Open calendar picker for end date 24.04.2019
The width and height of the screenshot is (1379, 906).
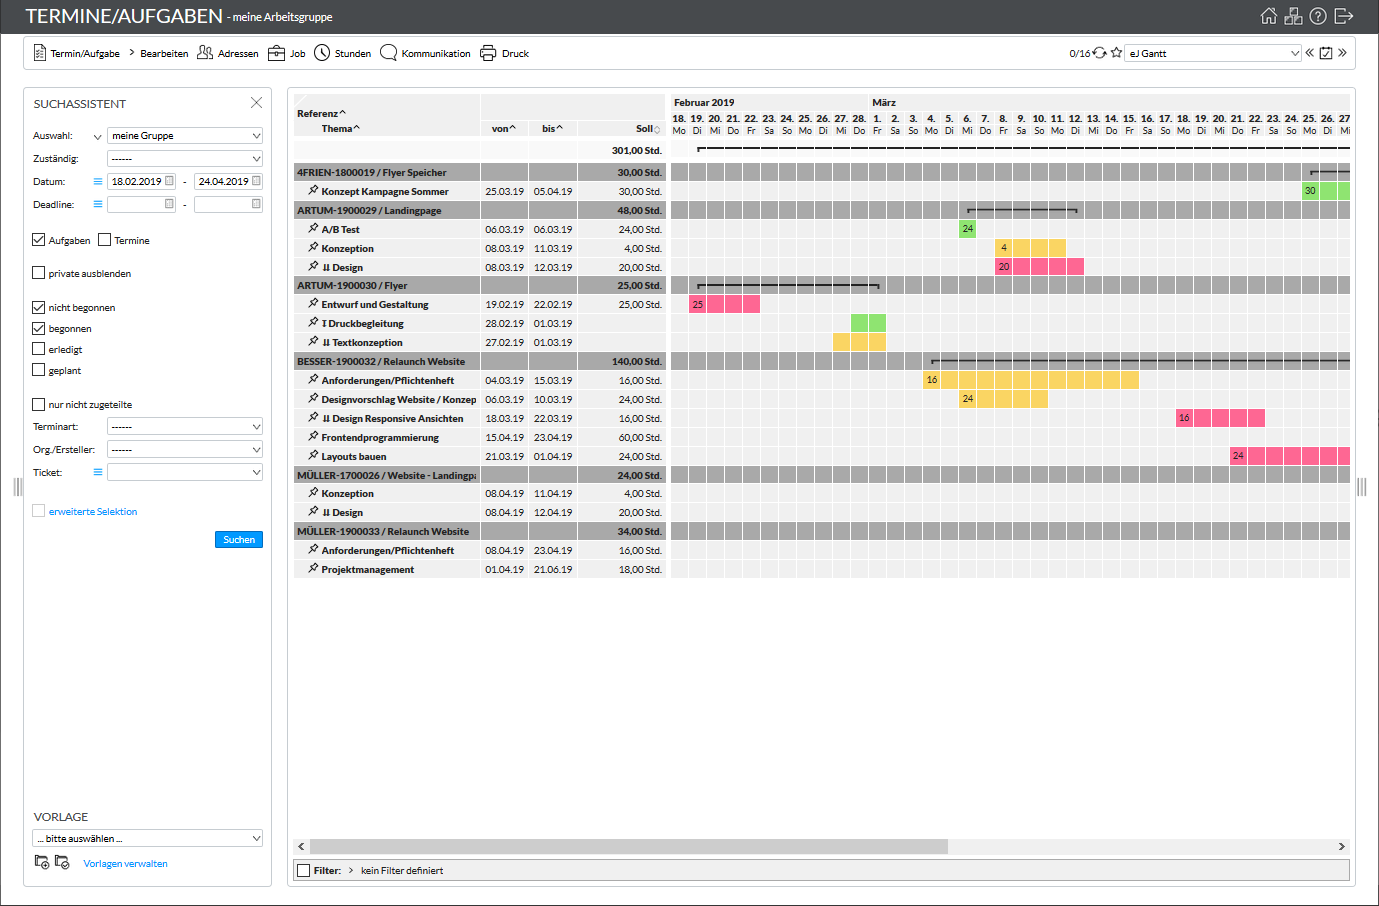256,181
